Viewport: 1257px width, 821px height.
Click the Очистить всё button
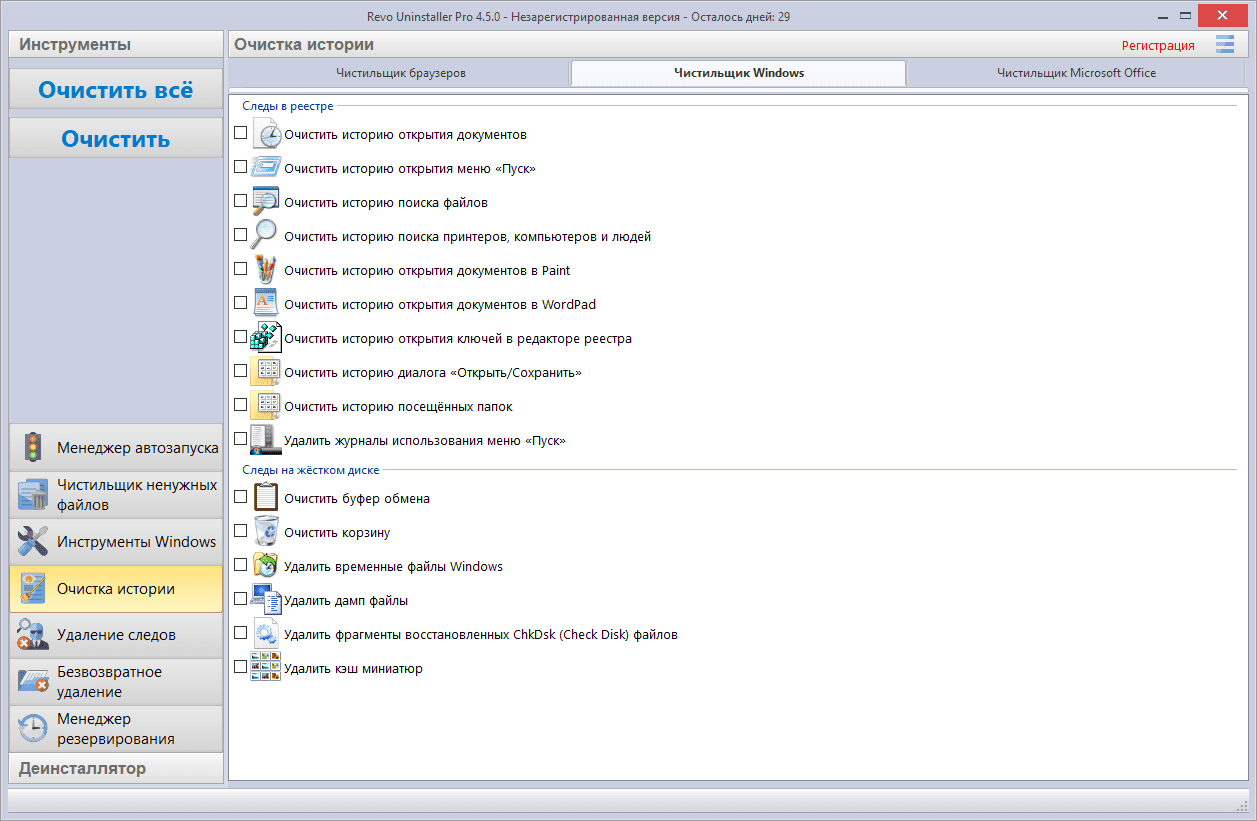[116, 89]
